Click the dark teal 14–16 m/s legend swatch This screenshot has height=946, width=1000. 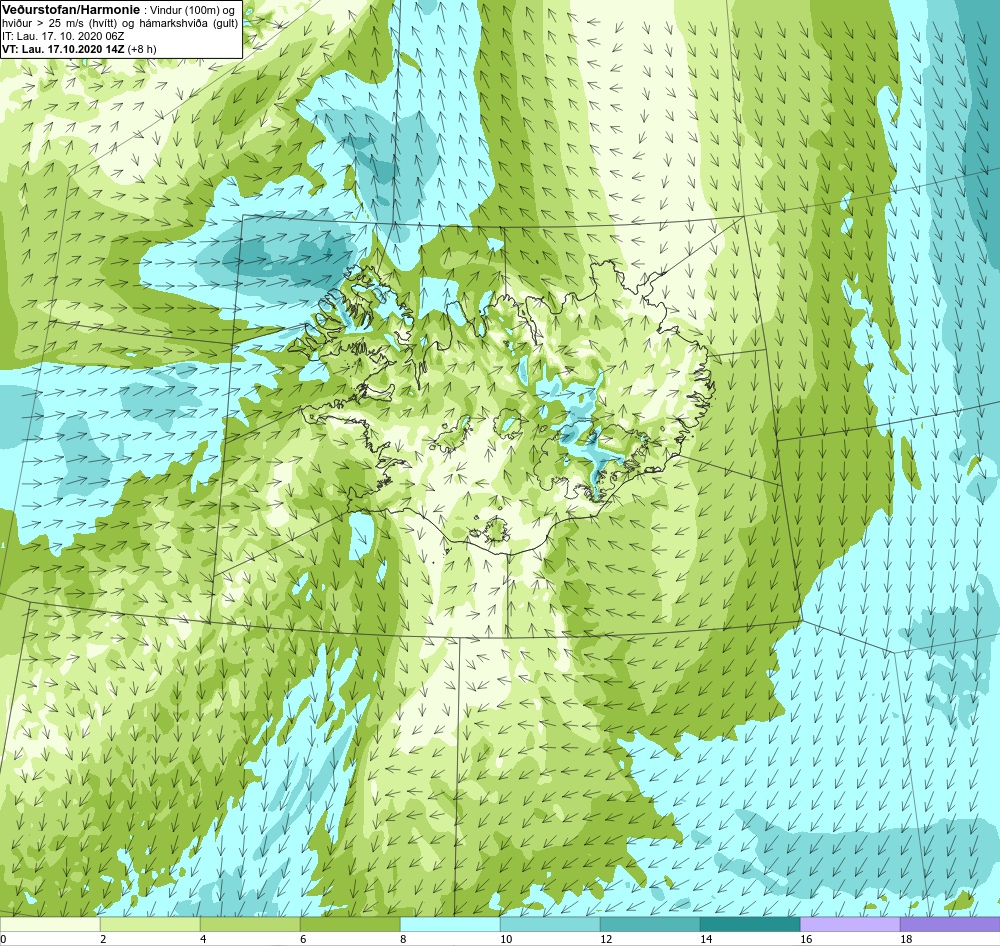750,925
